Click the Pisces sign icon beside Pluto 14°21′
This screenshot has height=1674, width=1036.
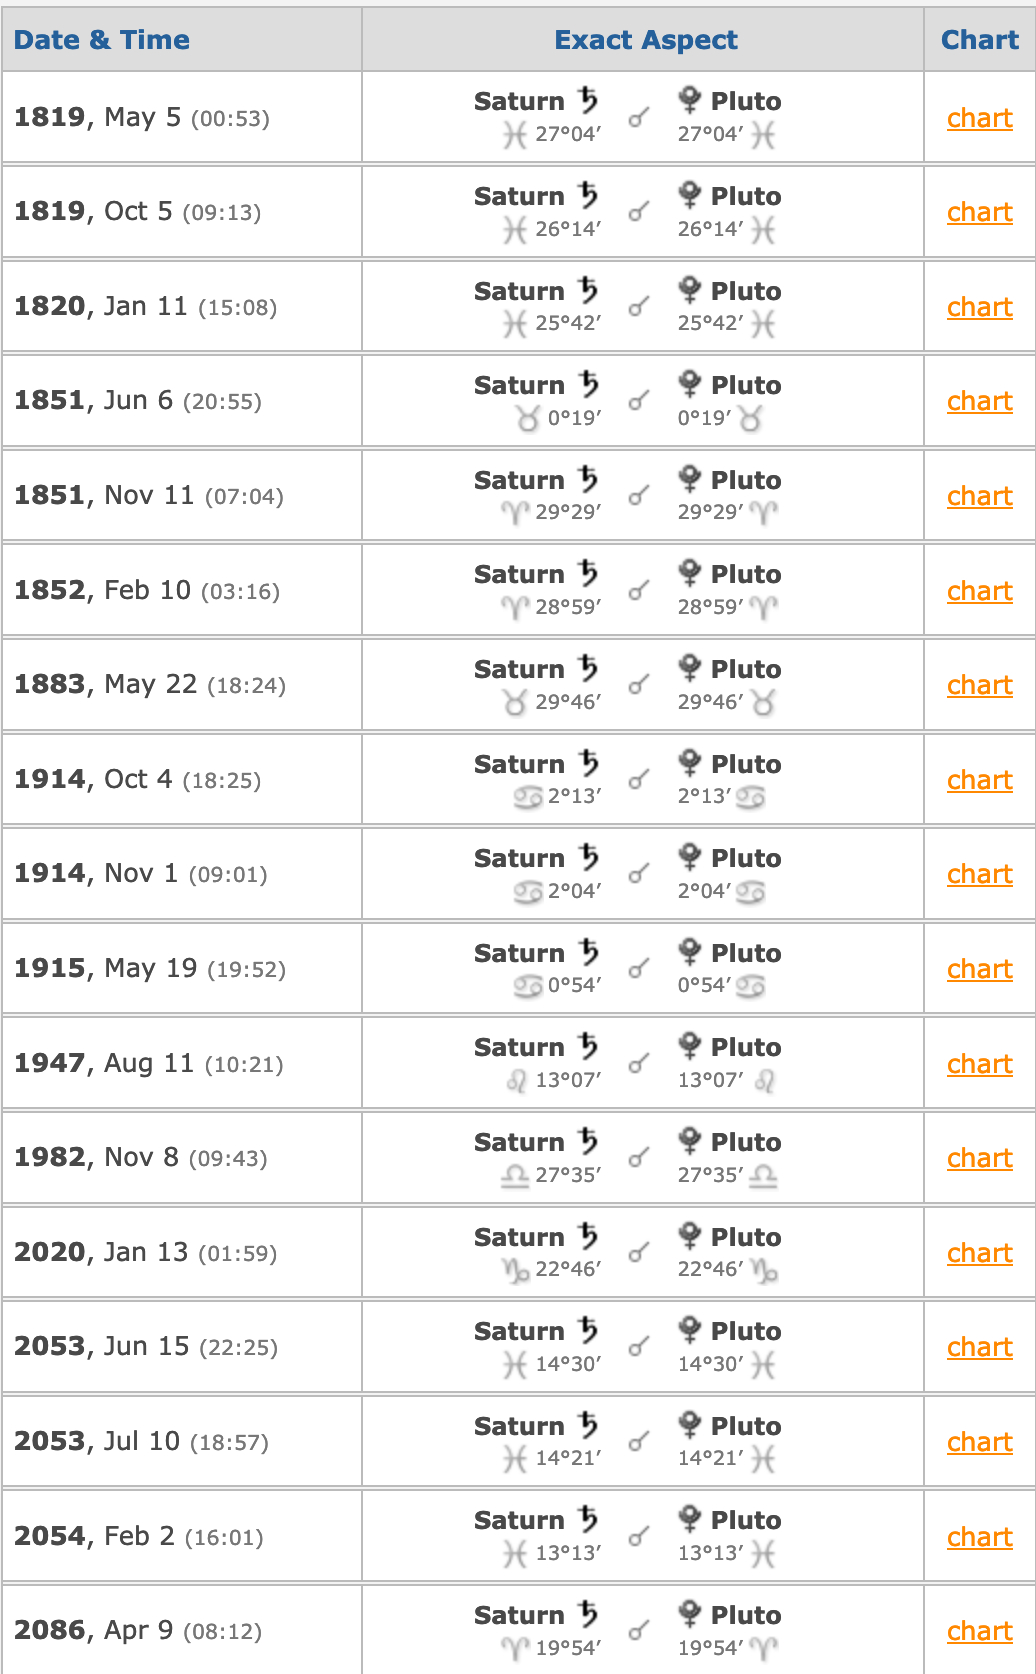(x=763, y=1459)
